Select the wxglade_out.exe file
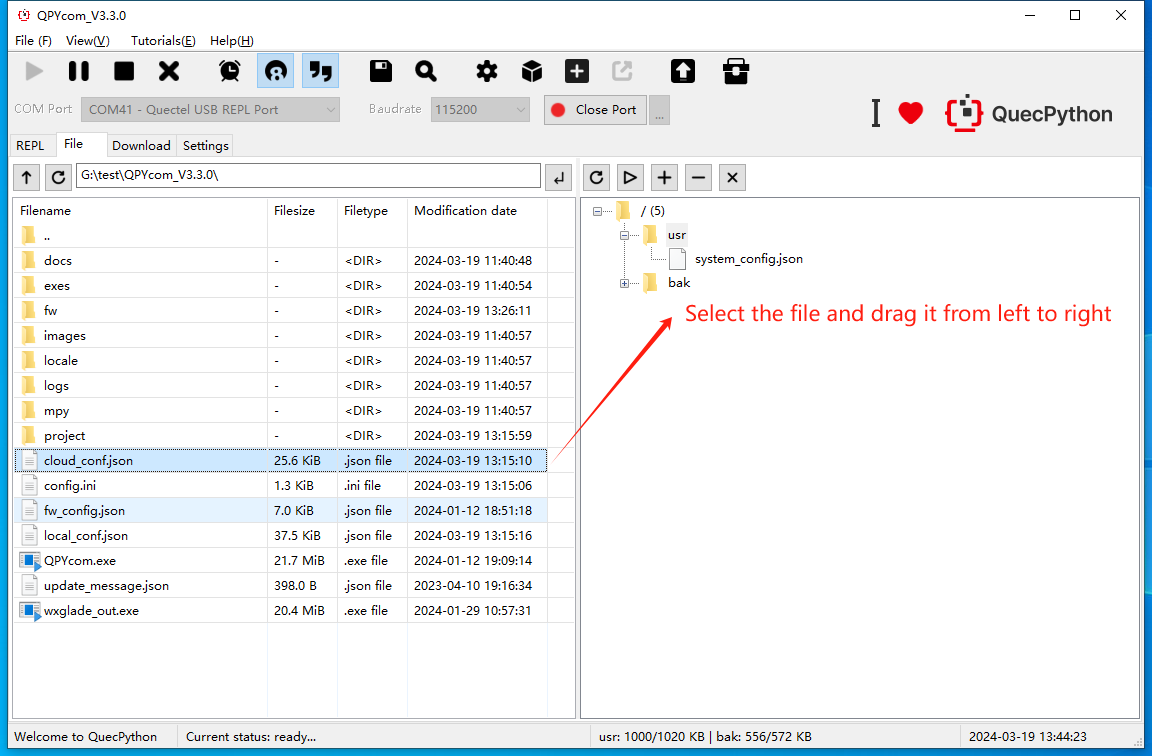The width and height of the screenshot is (1152, 756). pyautogui.click(x=281, y=611)
